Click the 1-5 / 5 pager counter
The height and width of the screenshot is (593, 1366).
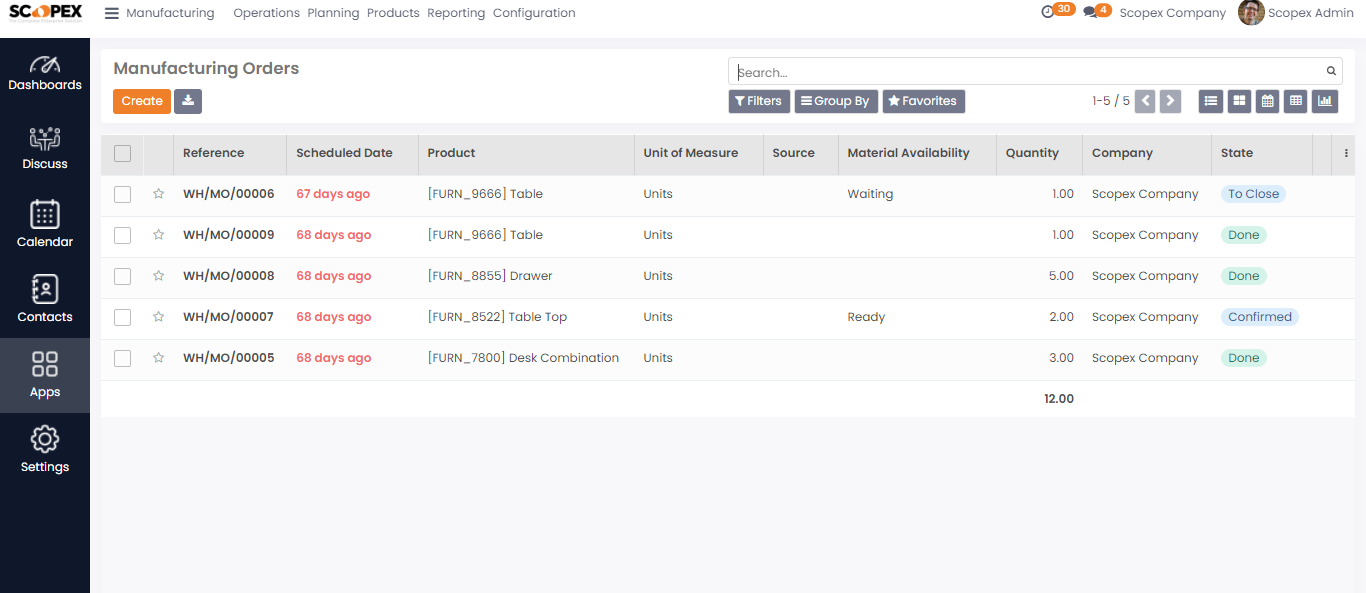1111,101
